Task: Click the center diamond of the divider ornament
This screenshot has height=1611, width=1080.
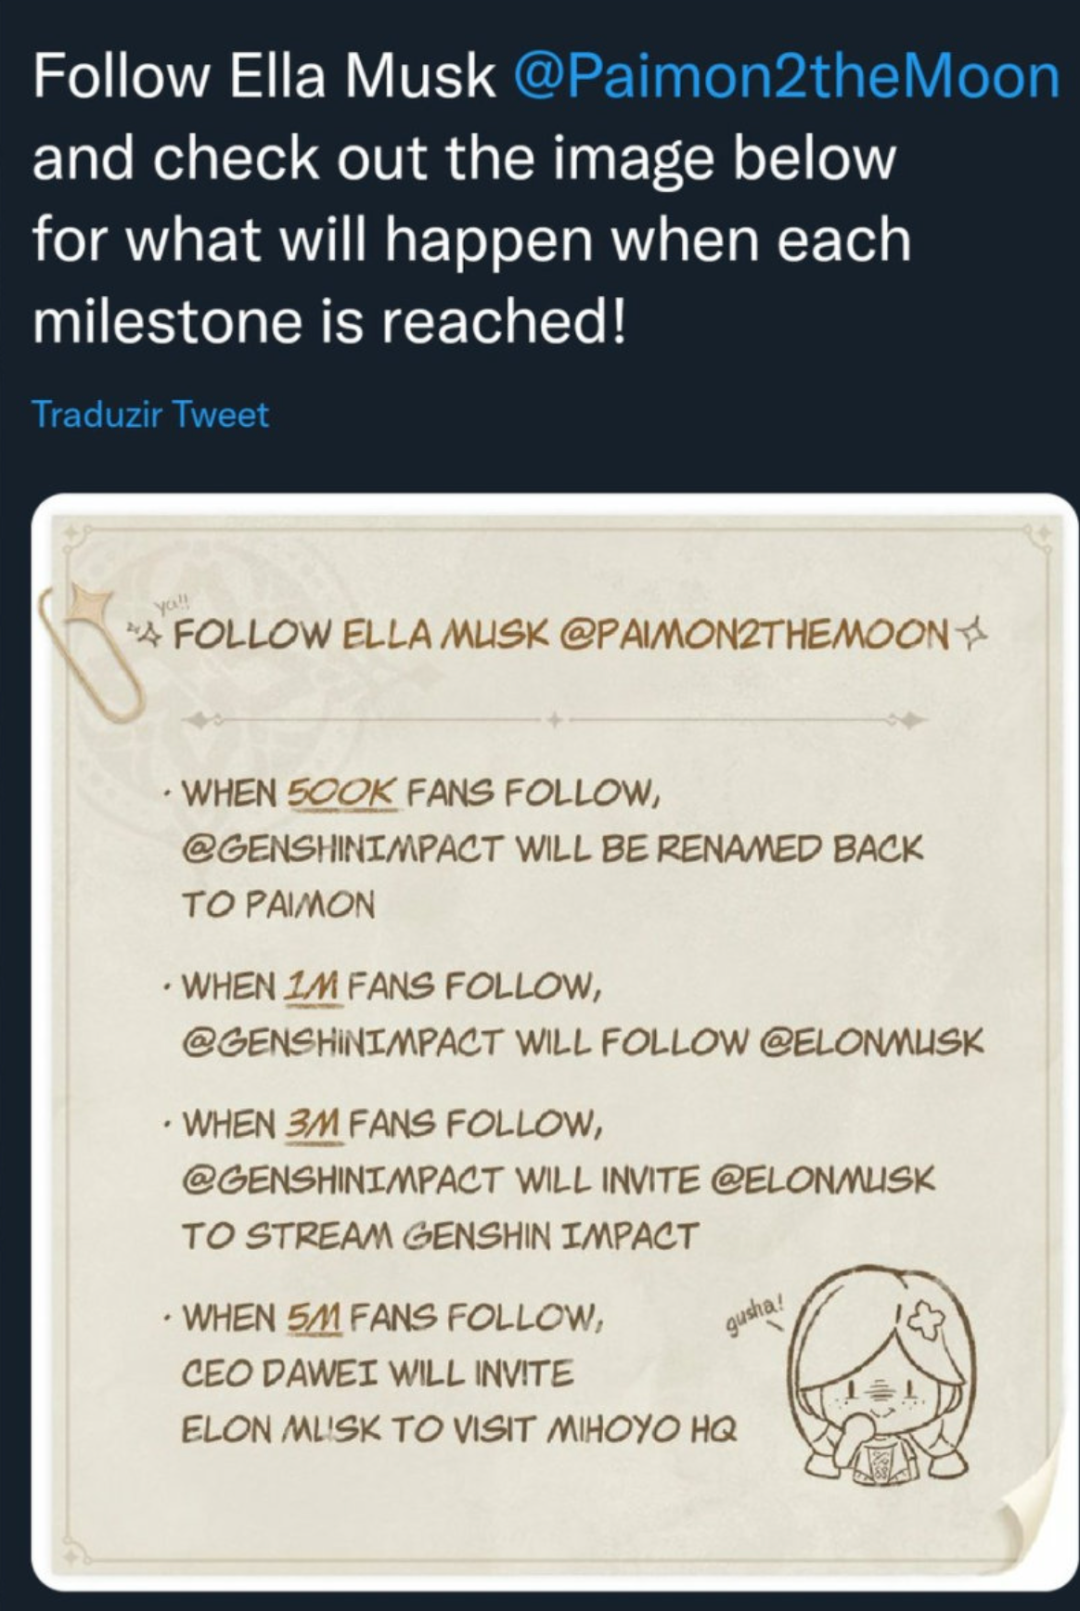Action: (552, 719)
